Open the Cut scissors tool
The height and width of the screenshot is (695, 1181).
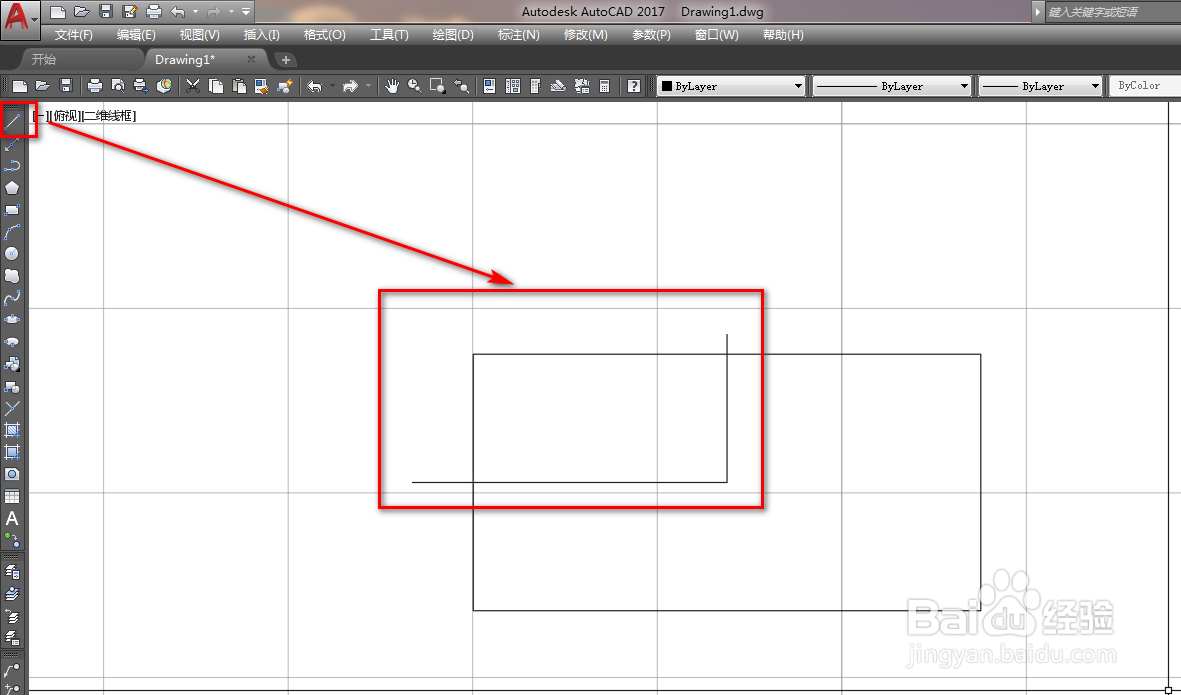tap(193, 86)
